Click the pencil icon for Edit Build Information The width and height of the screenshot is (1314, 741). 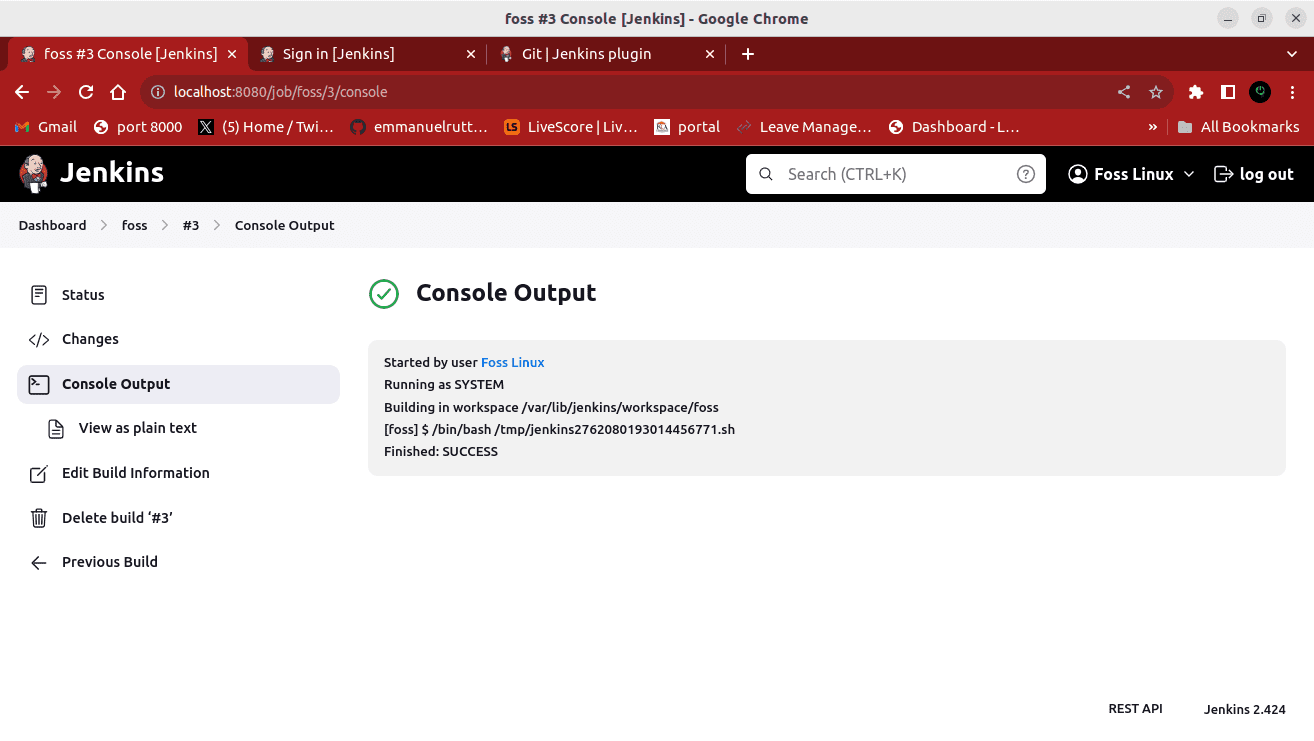click(39, 473)
